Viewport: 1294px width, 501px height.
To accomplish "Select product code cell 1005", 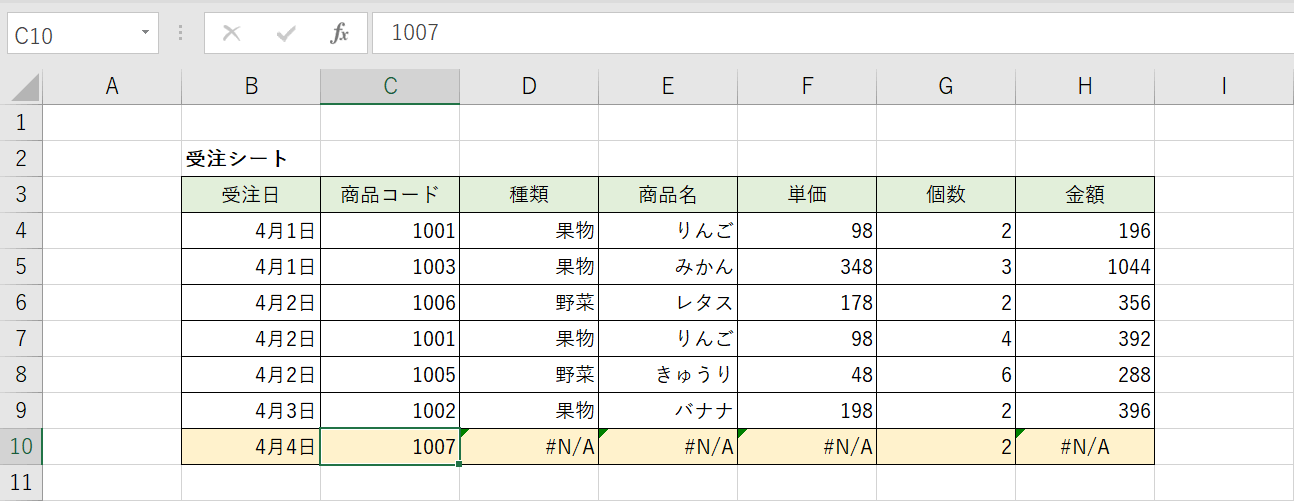I will pos(390,375).
